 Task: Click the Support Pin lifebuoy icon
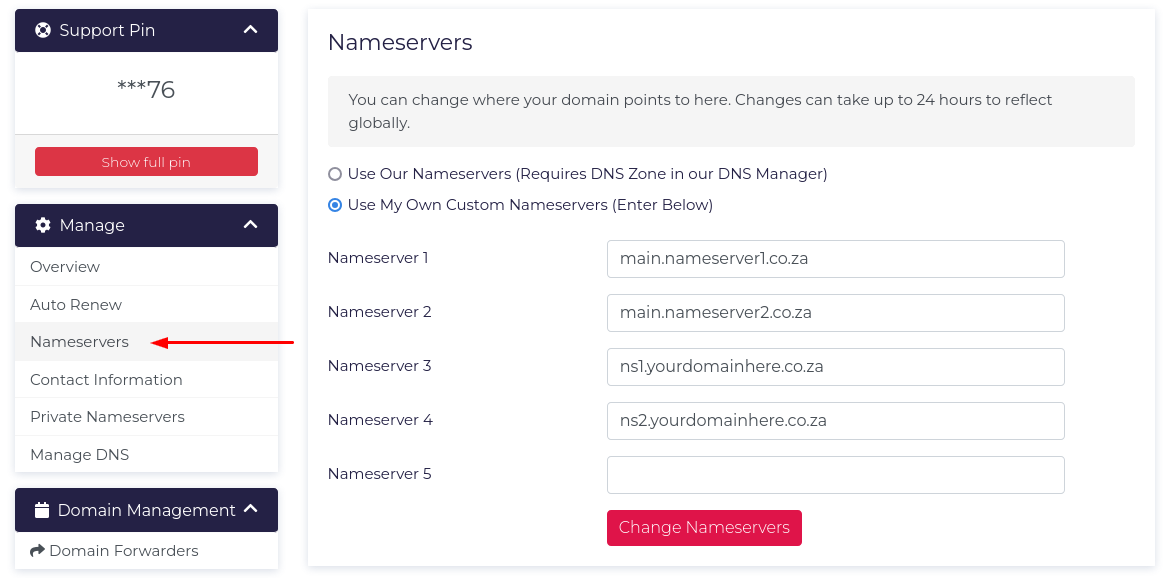(43, 30)
